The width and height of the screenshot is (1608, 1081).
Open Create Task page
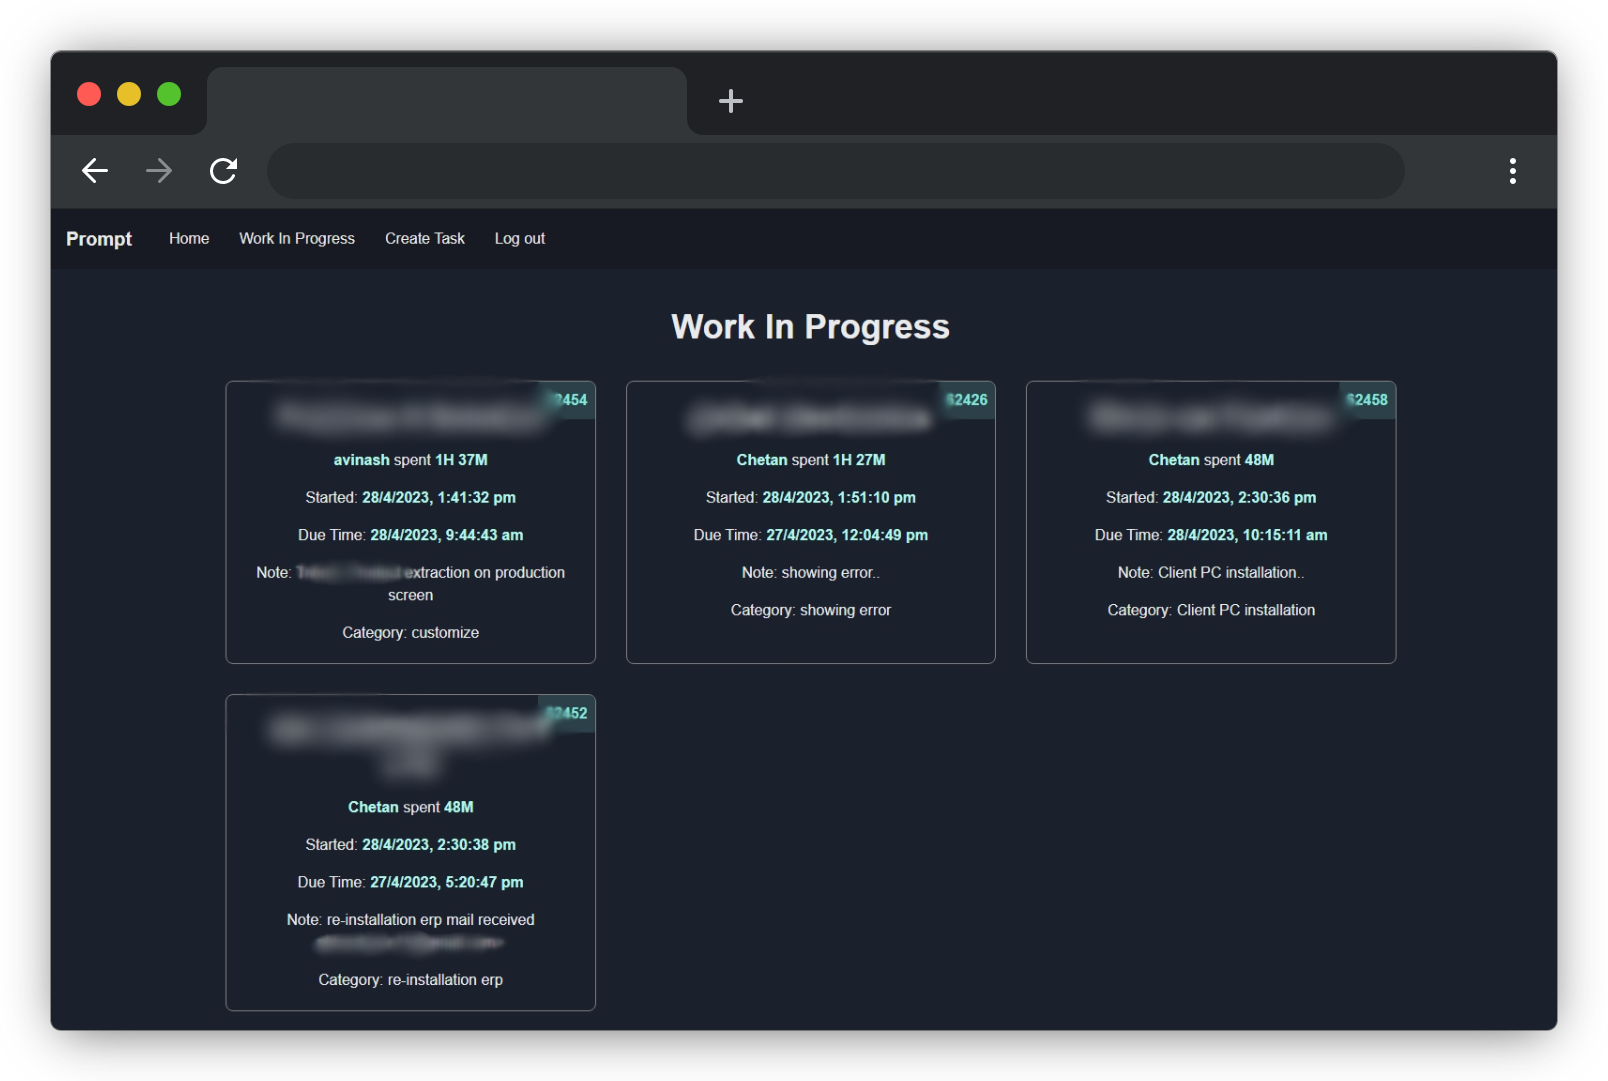[x=425, y=239]
